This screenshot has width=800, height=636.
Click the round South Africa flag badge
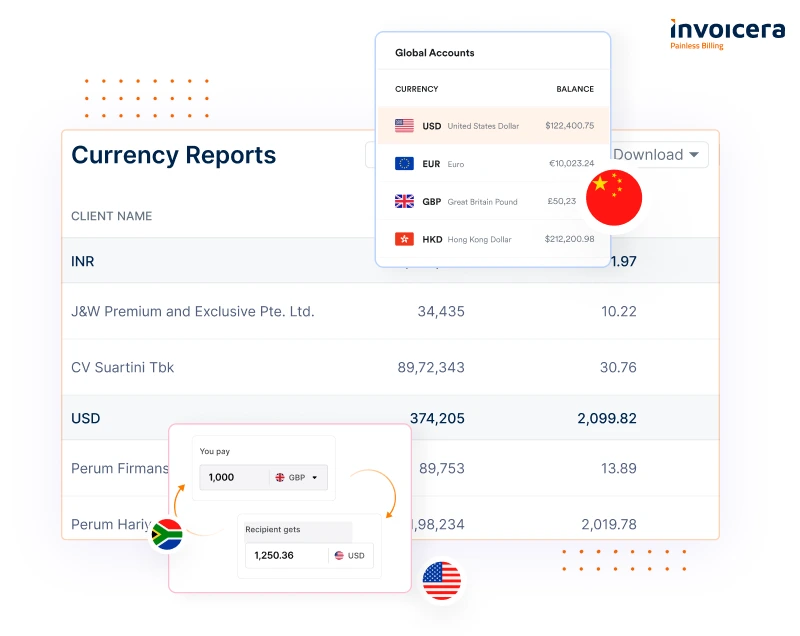(167, 534)
